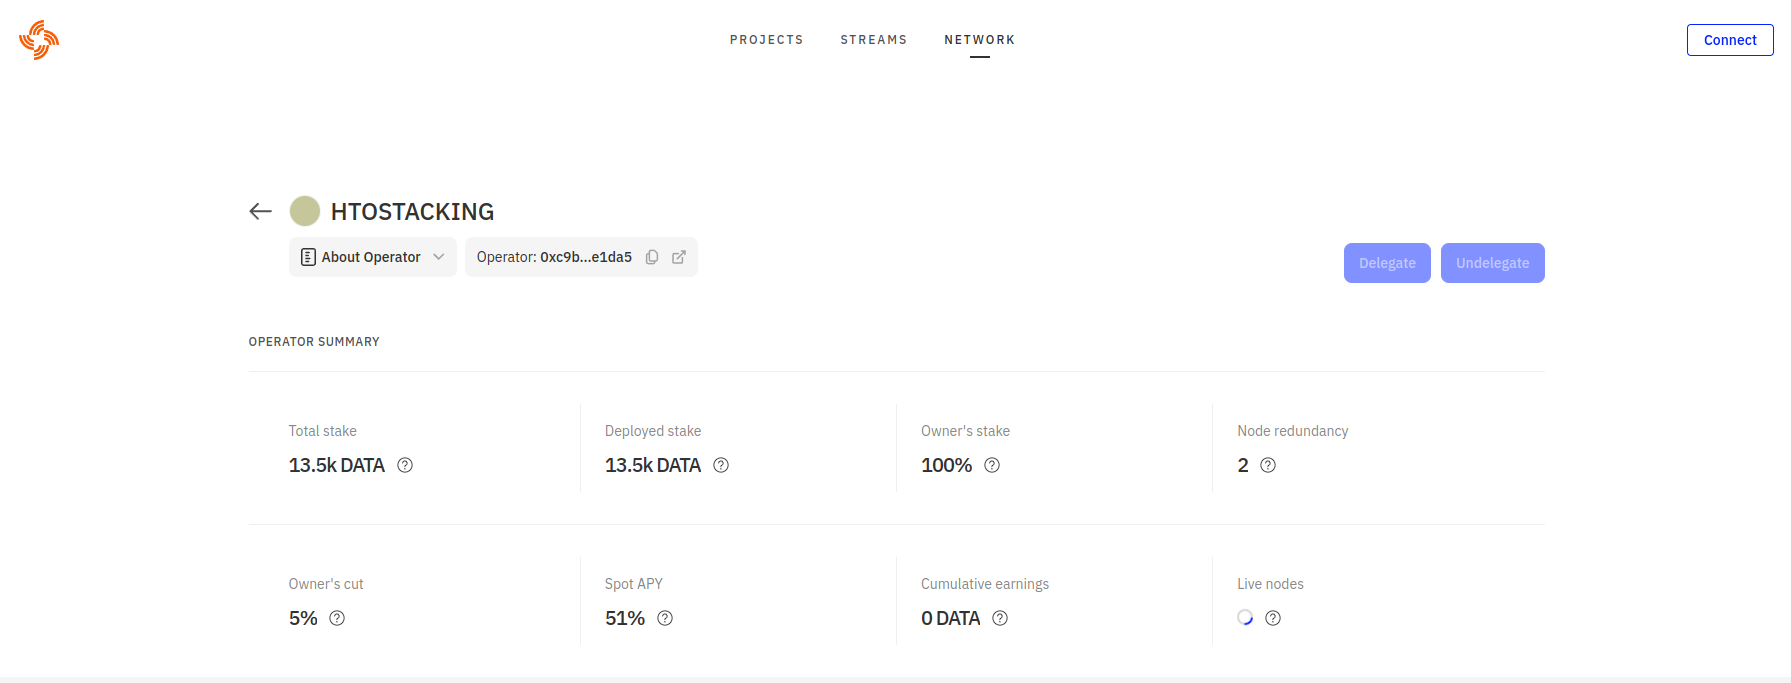
Task: Click the Streamr logo icon
Action: [39, 40]
